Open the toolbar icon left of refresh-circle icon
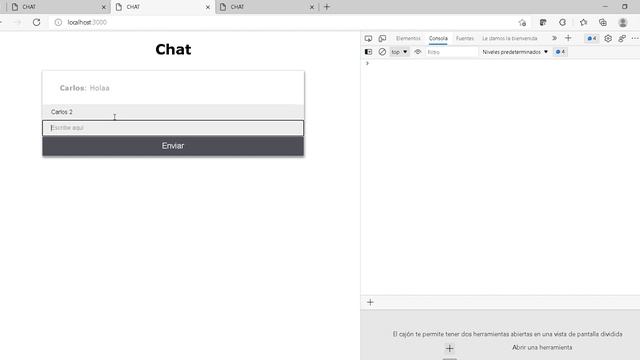The image size is (640, 360). pyautogui.click(x=543, y=22)
